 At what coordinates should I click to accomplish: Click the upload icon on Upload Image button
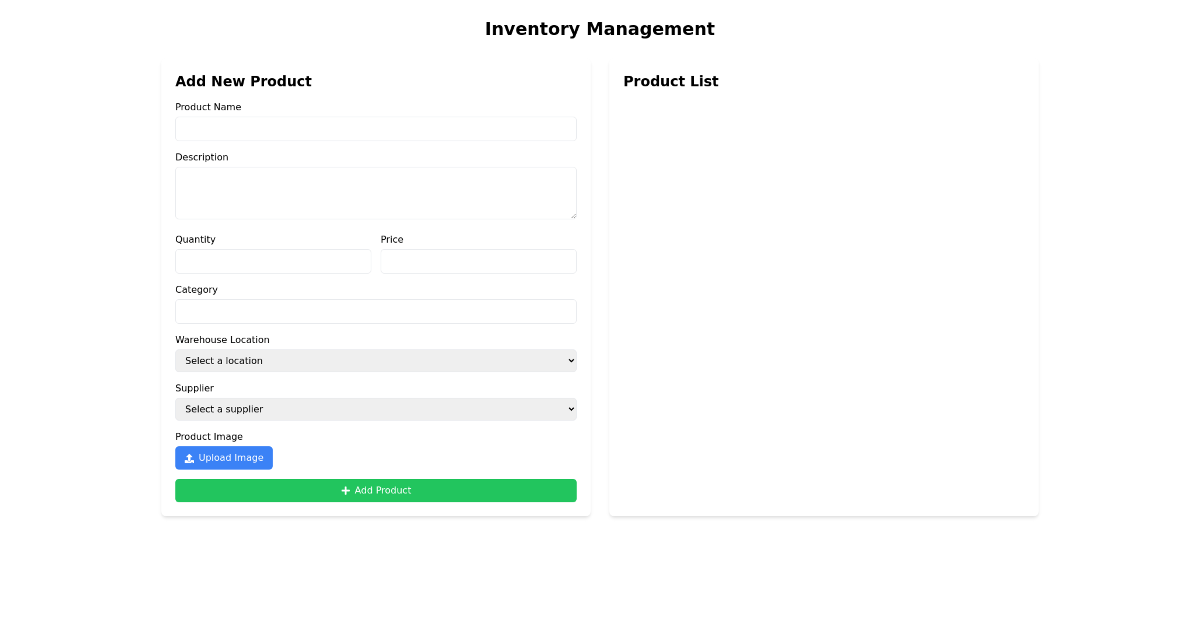187,457
